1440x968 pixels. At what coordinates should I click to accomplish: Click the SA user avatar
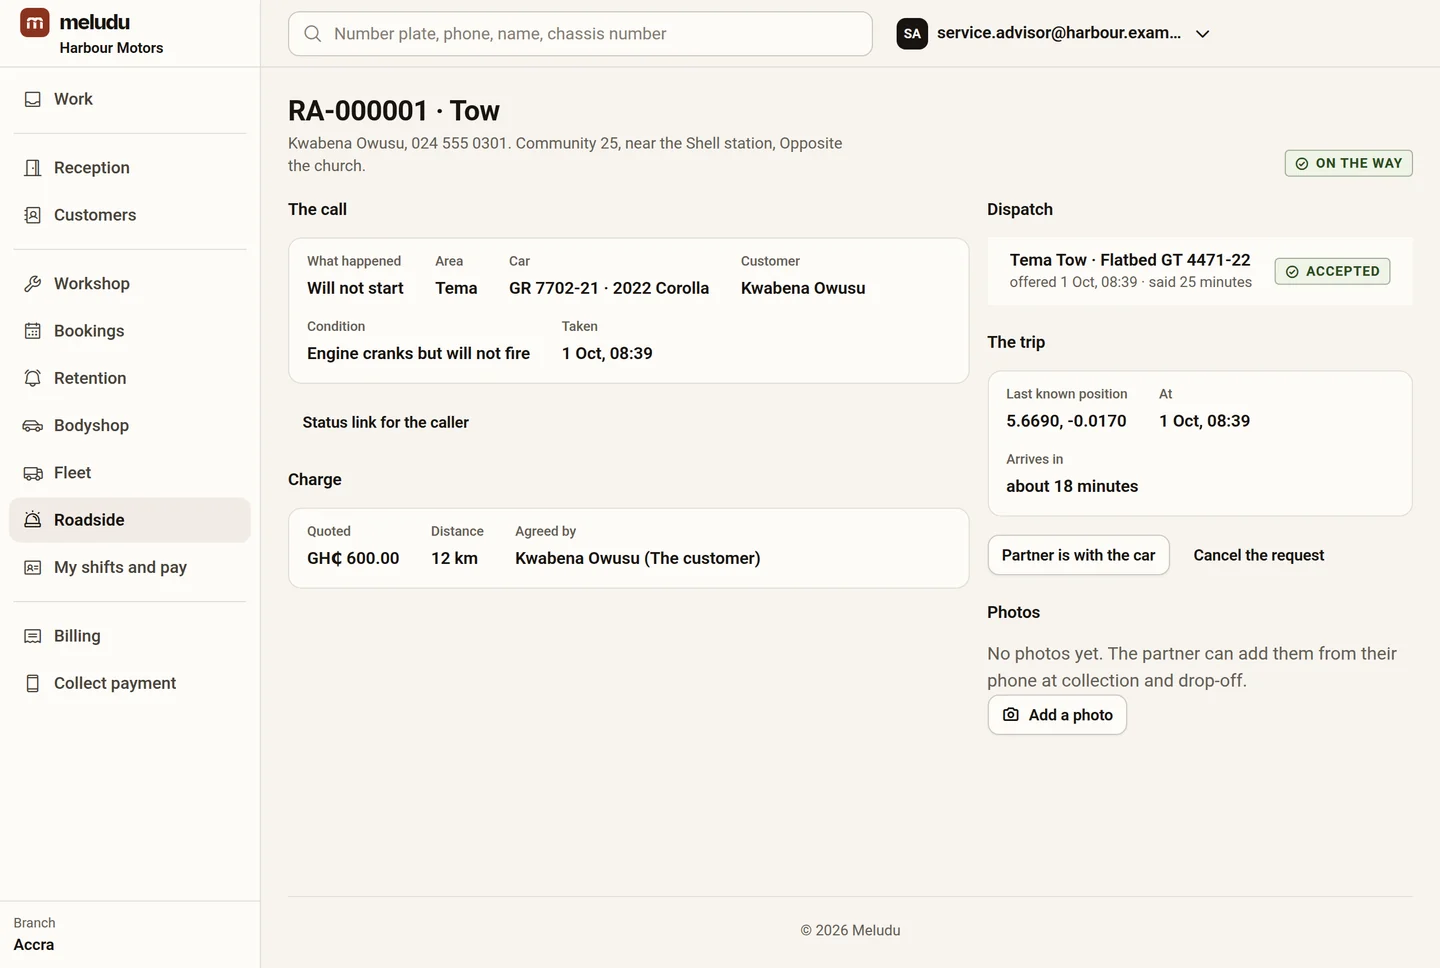pyautogui.click(x=912, y=34)
